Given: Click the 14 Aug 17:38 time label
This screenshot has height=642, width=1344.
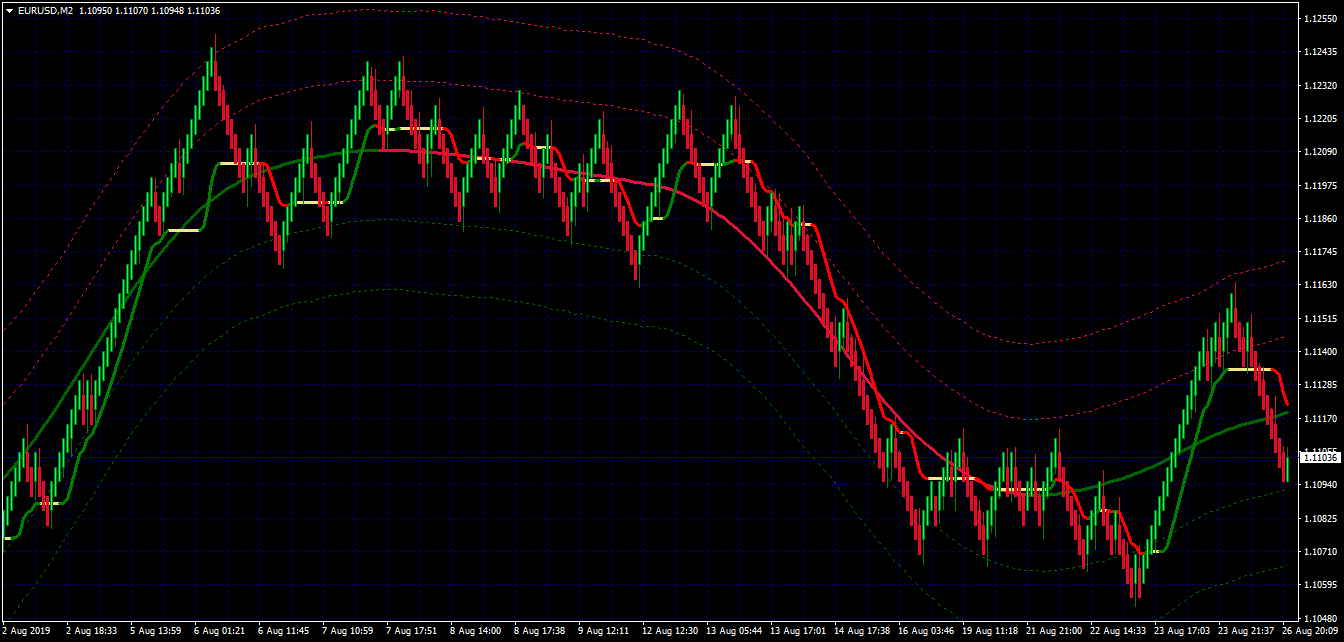Looking at the screenshot, I should pos(862,632).
